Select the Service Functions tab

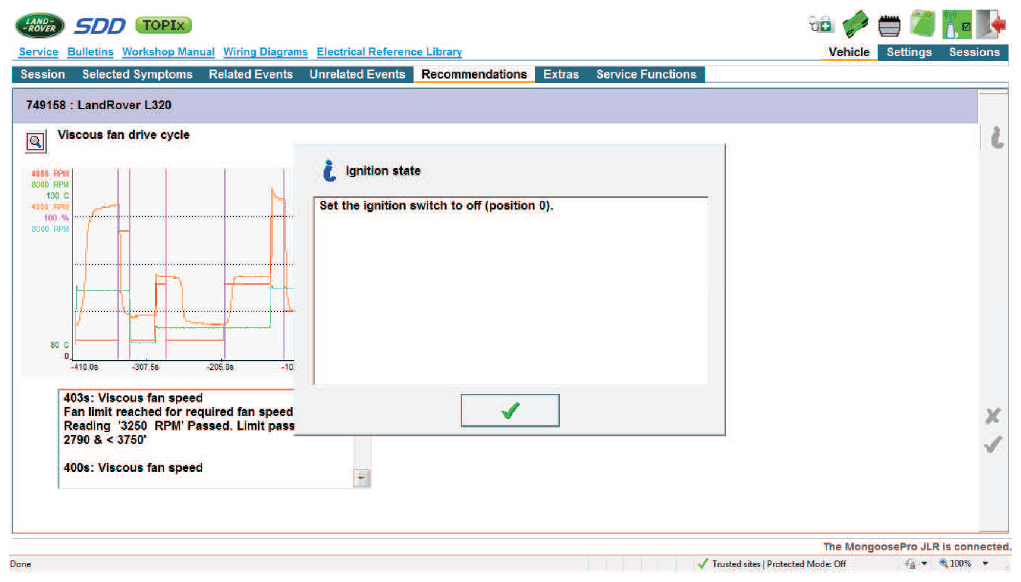(x=646, y=74)
